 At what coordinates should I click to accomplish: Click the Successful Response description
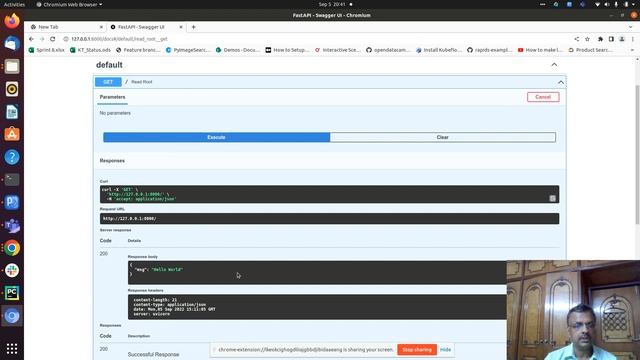pyautogui.click(x=153, y=354)
